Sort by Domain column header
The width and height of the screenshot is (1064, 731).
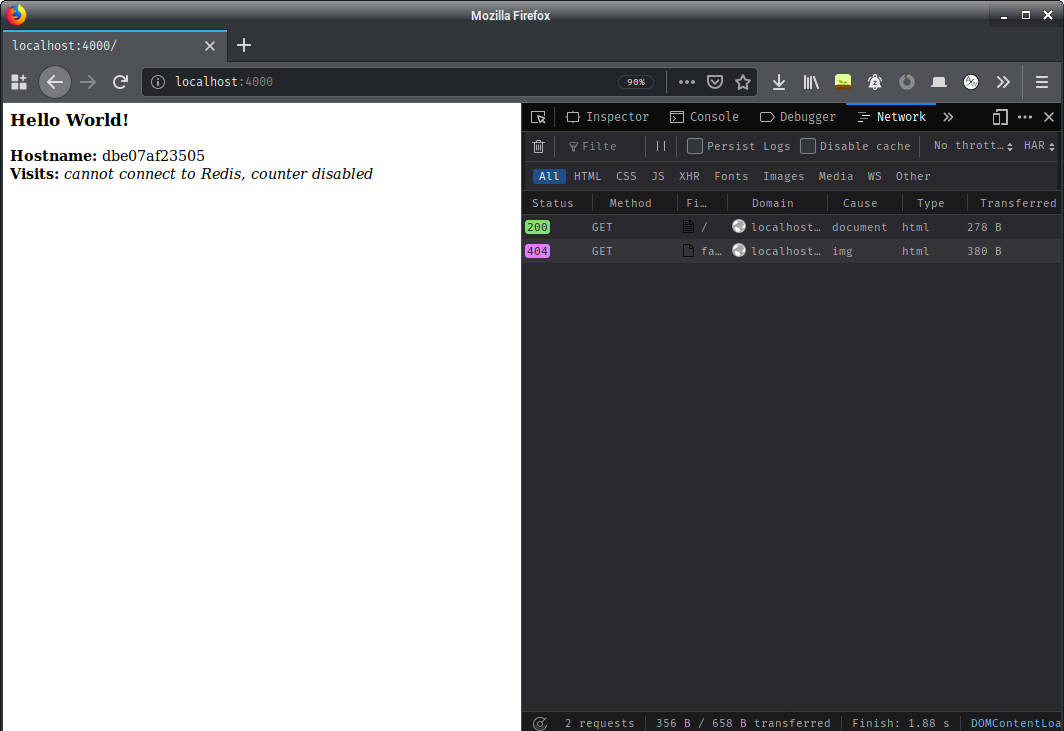coord(777,203)
